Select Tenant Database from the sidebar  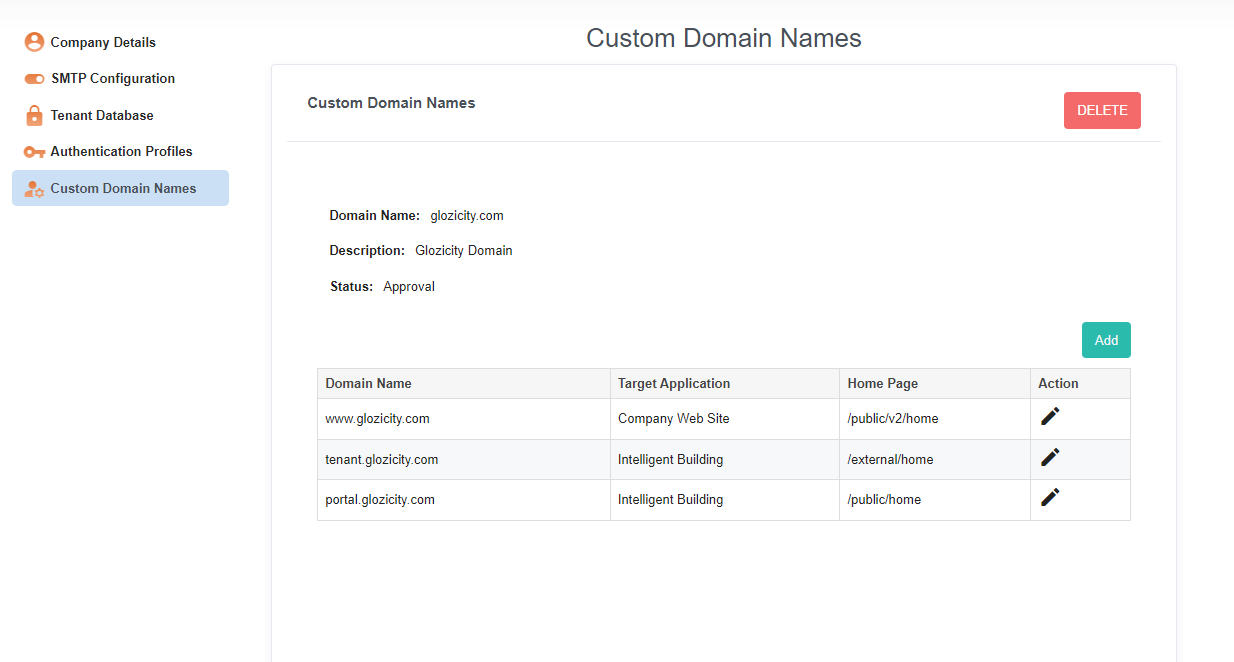click(102, 115)
